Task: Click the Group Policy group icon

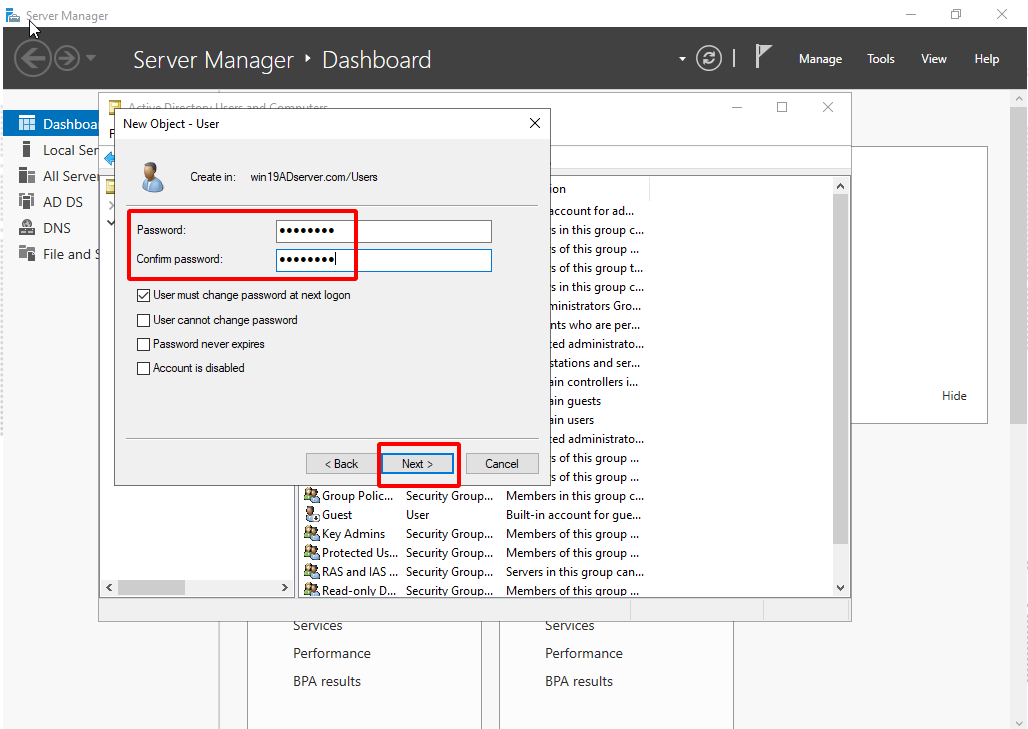Action: tap(312, 496)
